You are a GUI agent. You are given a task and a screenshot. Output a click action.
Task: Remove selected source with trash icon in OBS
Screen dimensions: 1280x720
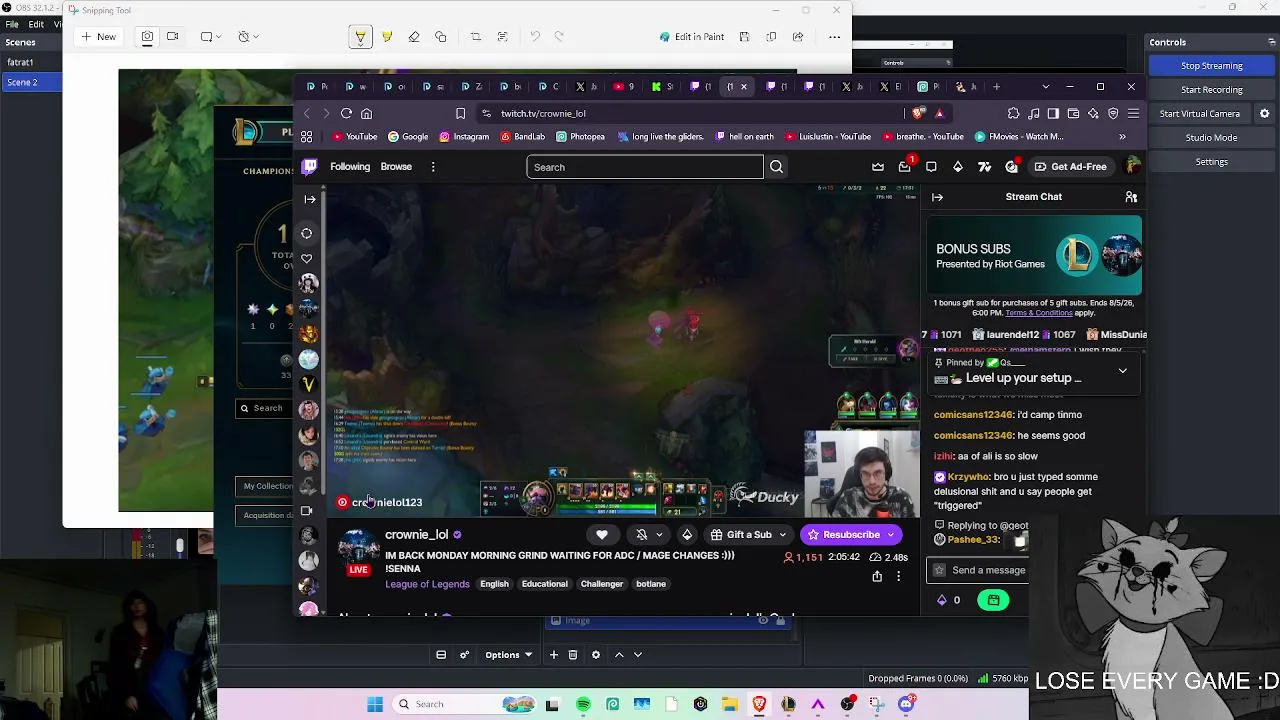tap(573, 655)
